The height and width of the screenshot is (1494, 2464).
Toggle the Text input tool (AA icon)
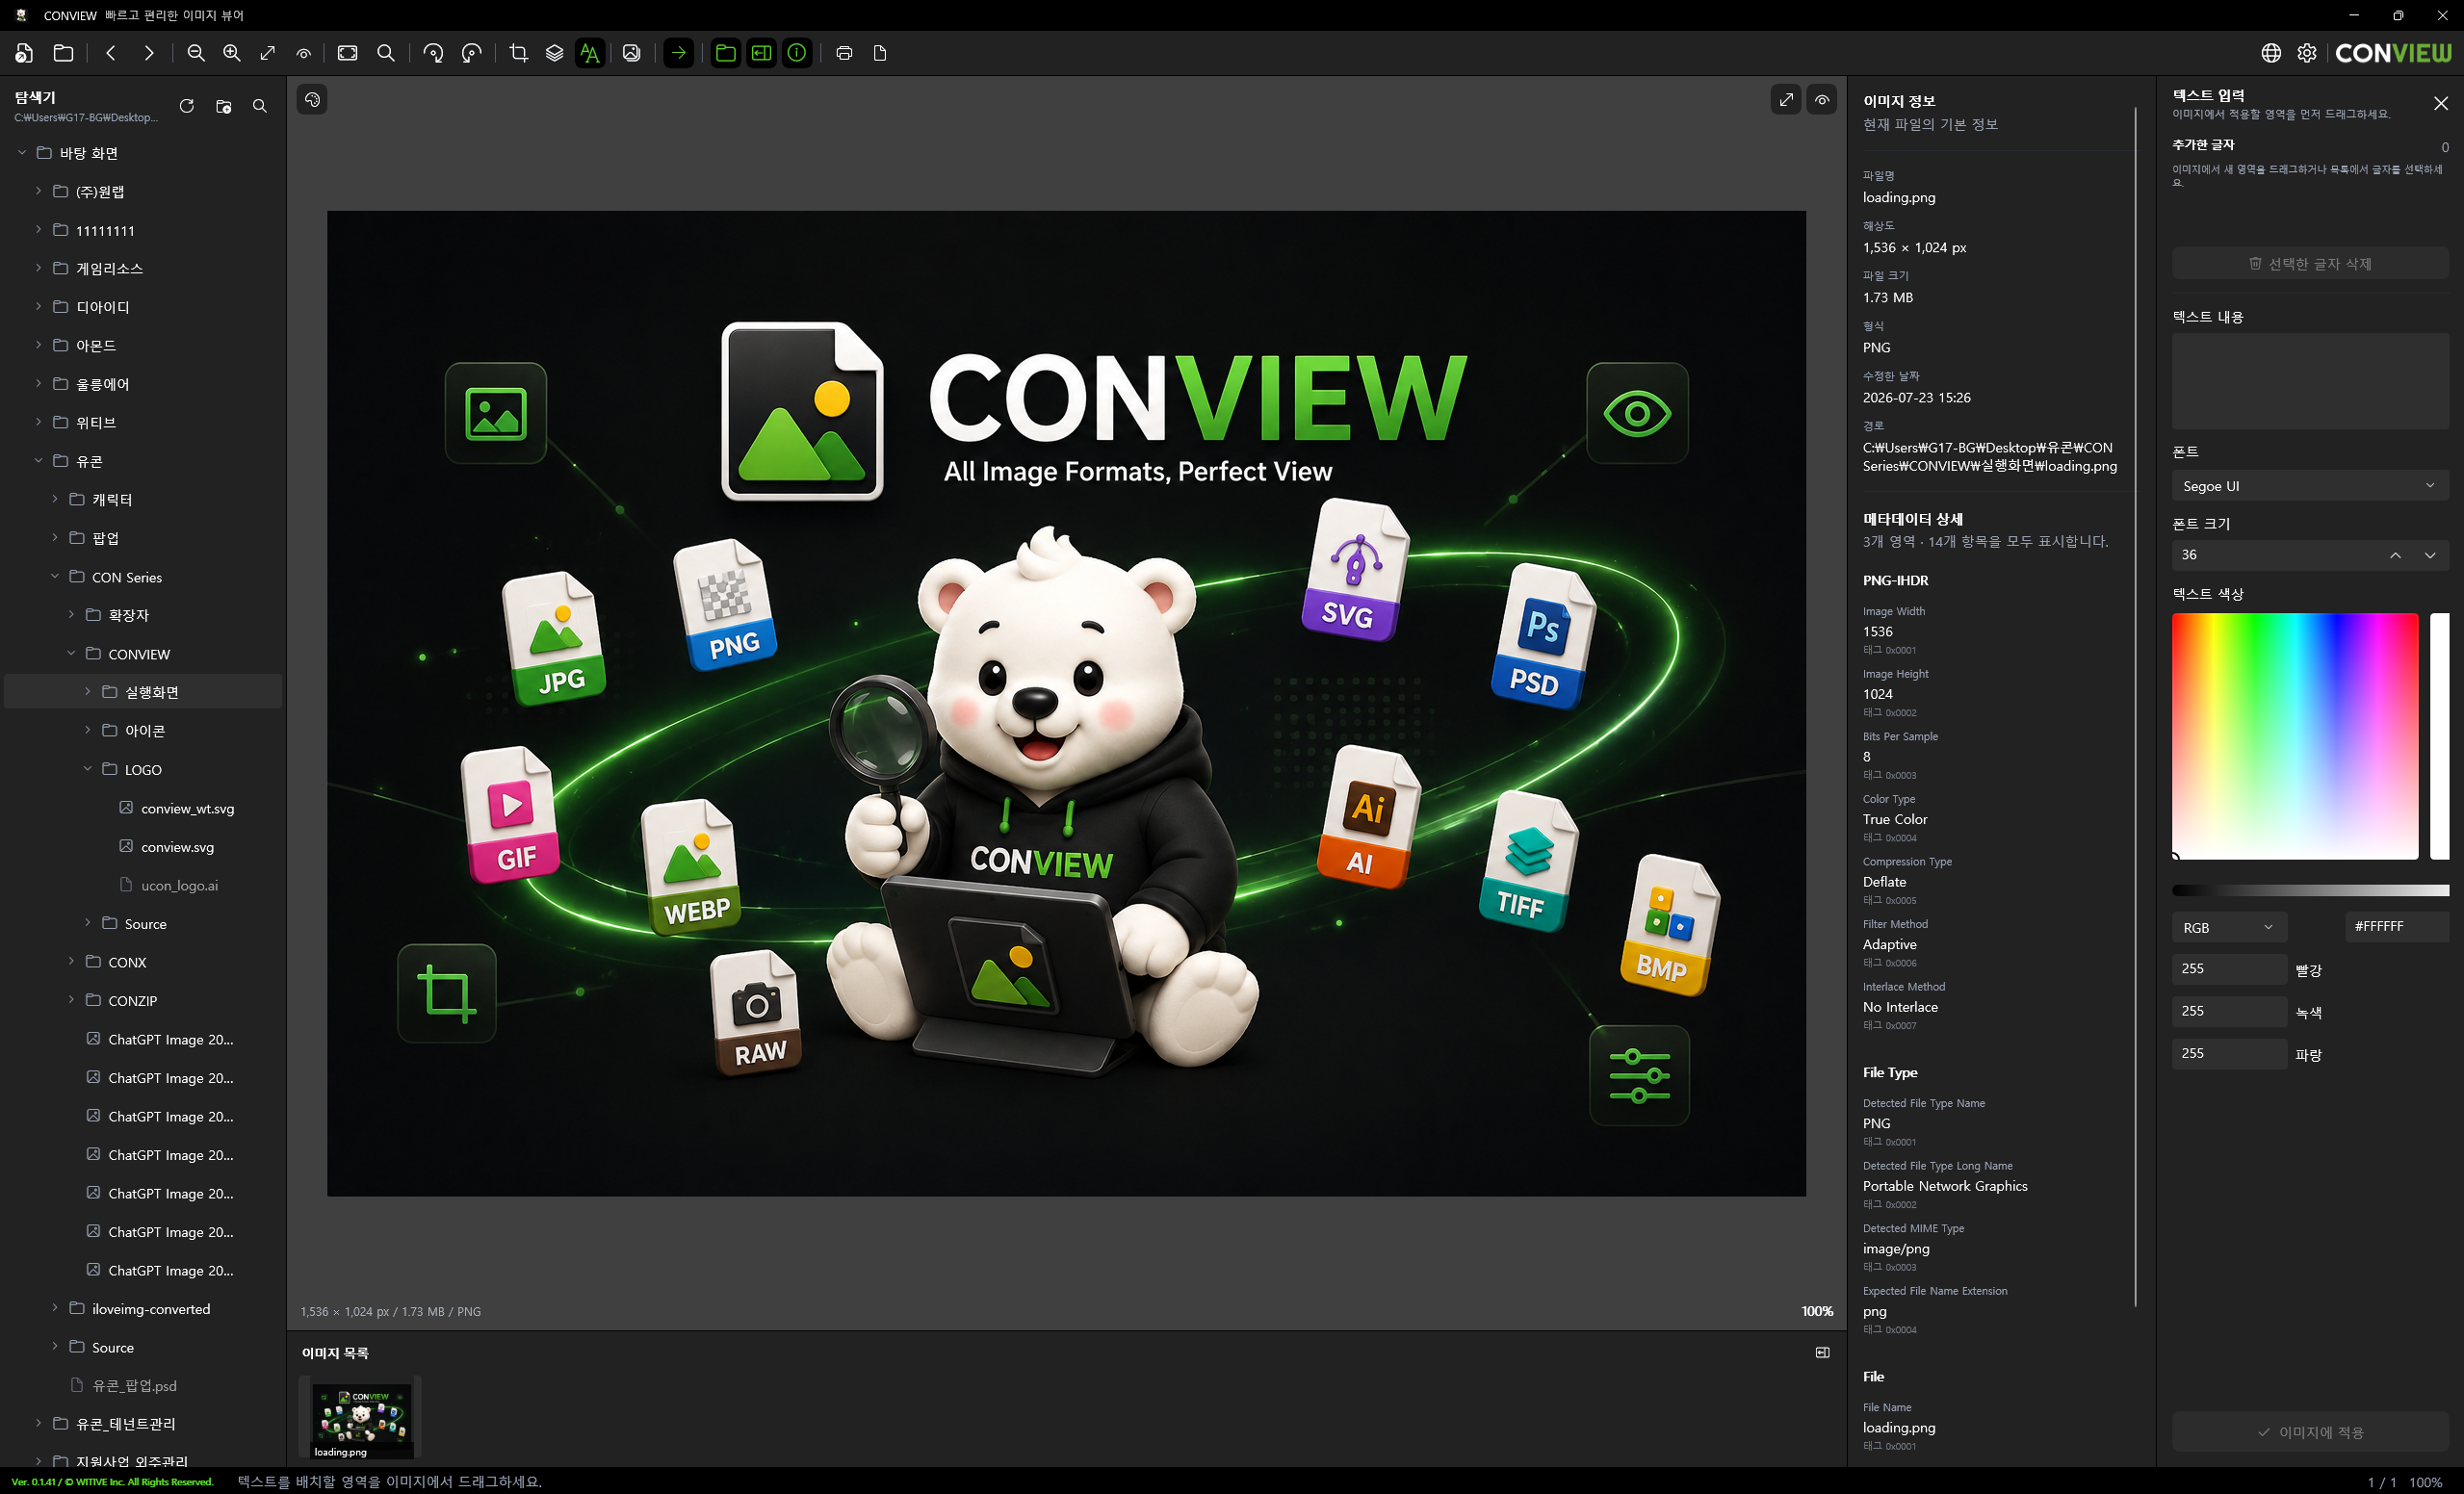pos(590,53)
